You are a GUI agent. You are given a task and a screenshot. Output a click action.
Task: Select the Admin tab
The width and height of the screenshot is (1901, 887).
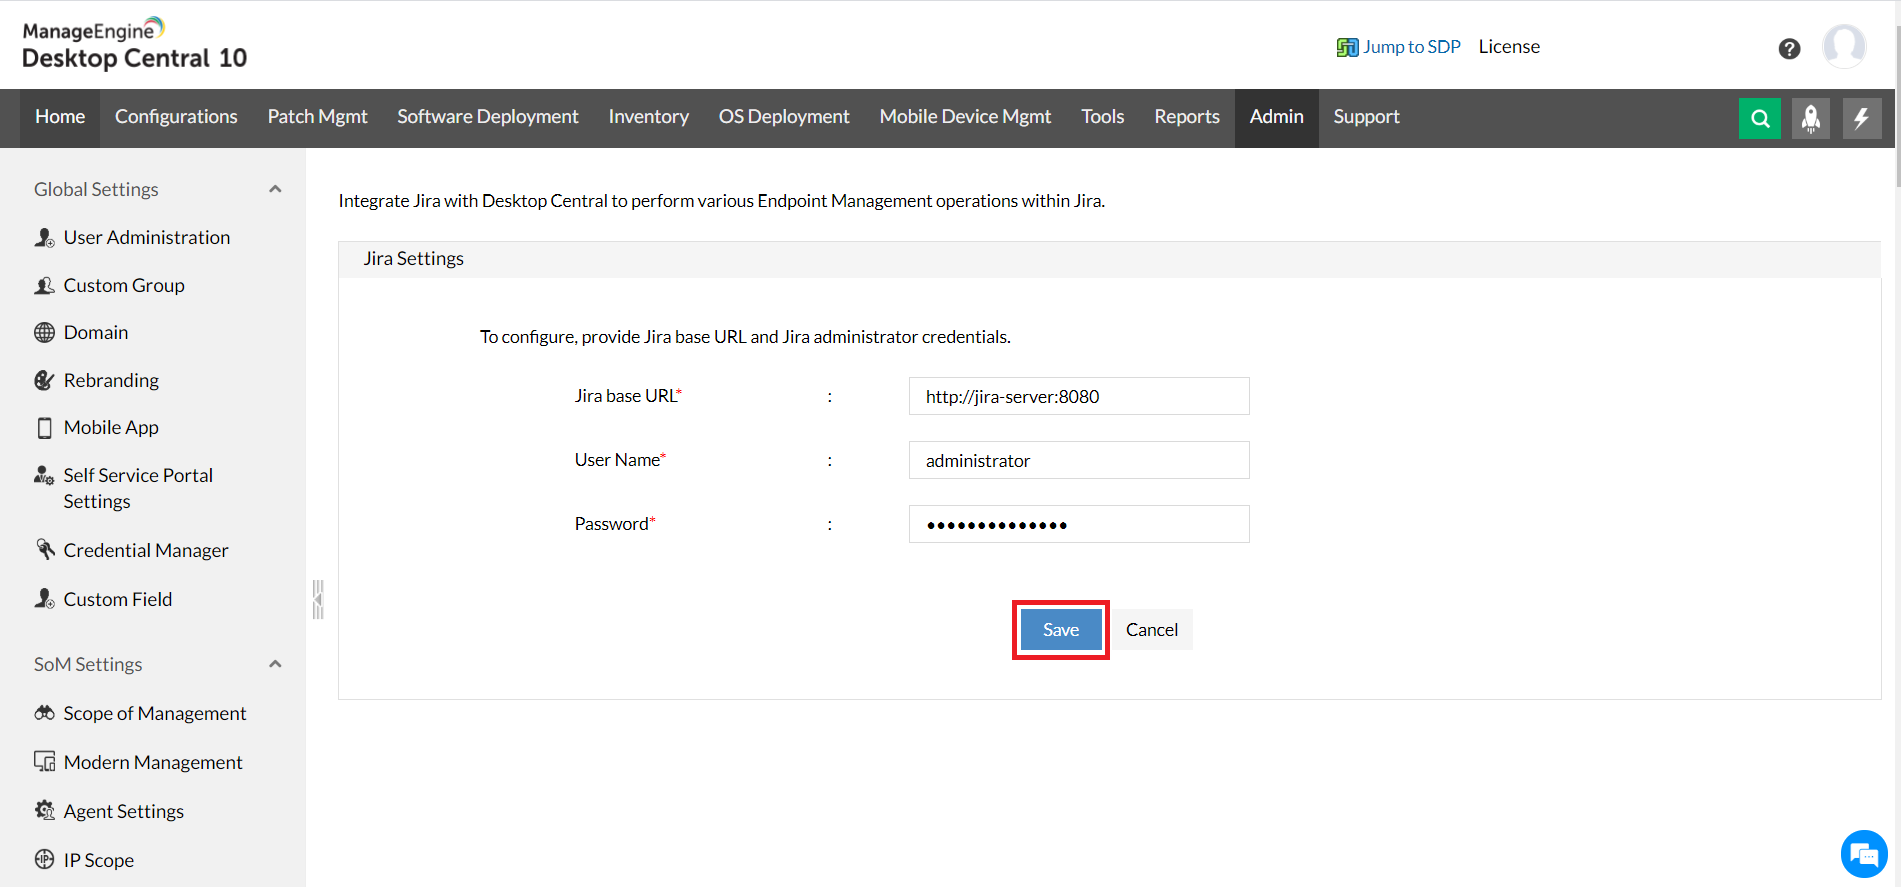[1276, 117]
